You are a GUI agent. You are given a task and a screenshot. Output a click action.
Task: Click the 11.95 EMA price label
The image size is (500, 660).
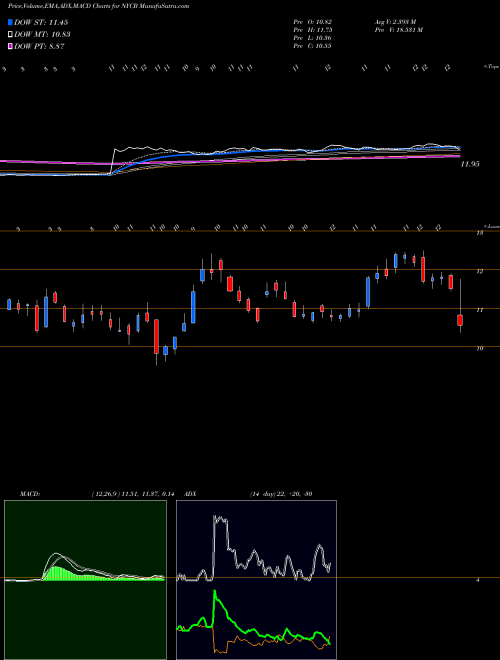(x=470, y=164)
